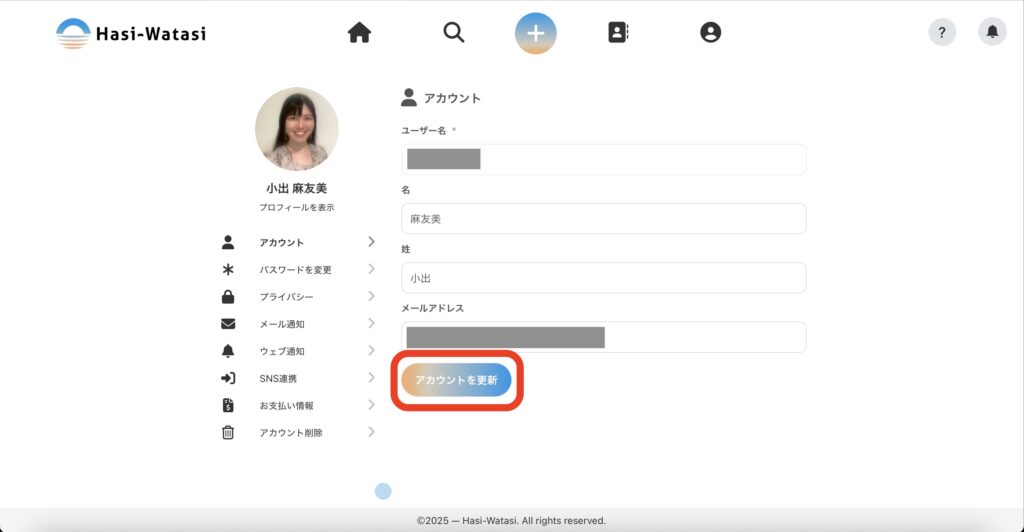Expand the お支払い情報 row chevron
The height and width of the screenshot is (532, 1024).
[371, 405]
